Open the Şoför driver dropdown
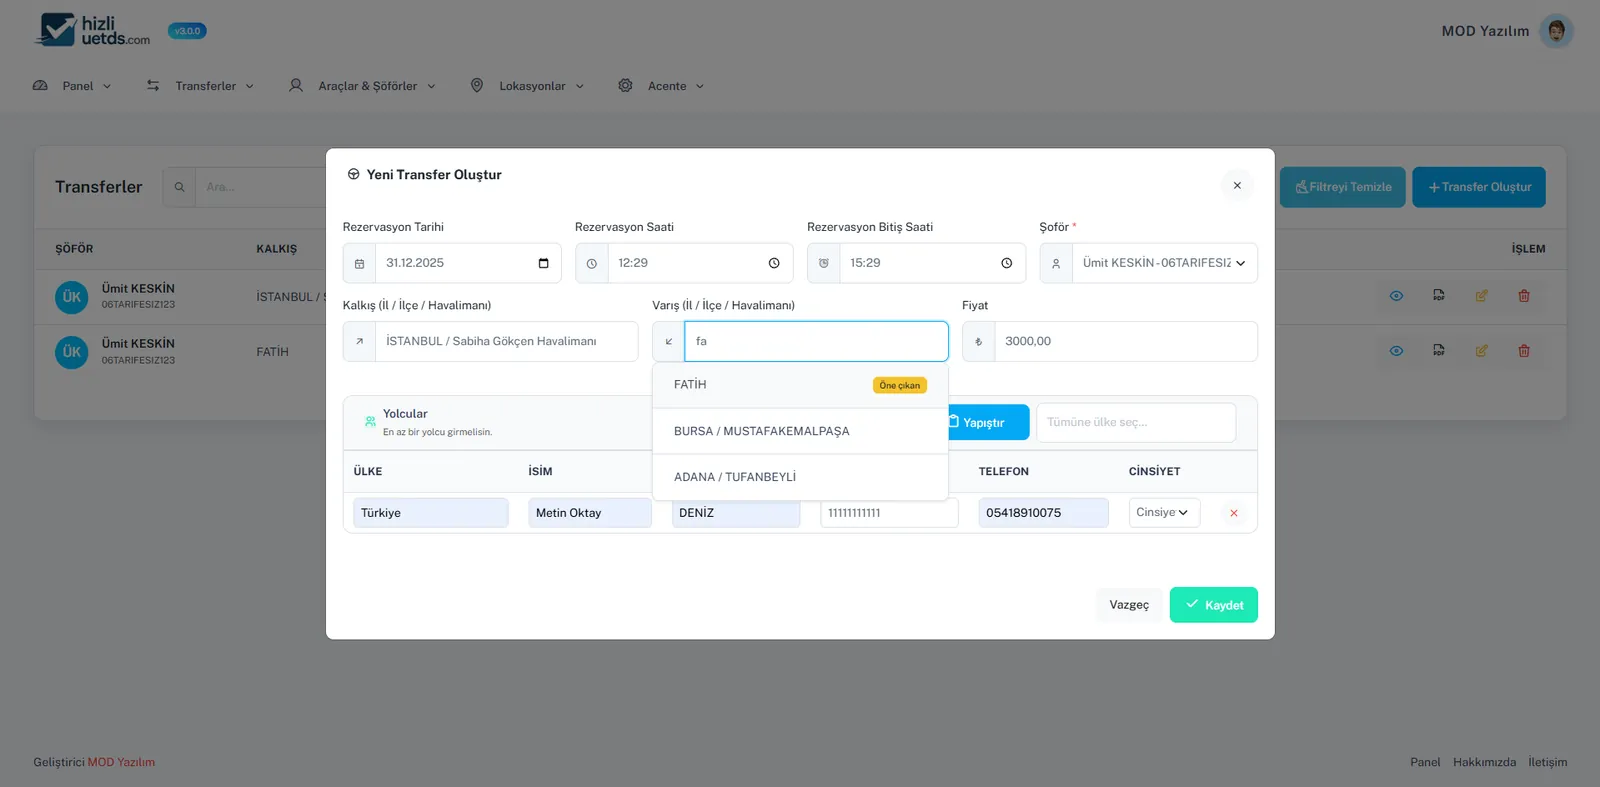Viewport: 1600px width, 787px height. pyautogui.click(x=1163, y=263)
